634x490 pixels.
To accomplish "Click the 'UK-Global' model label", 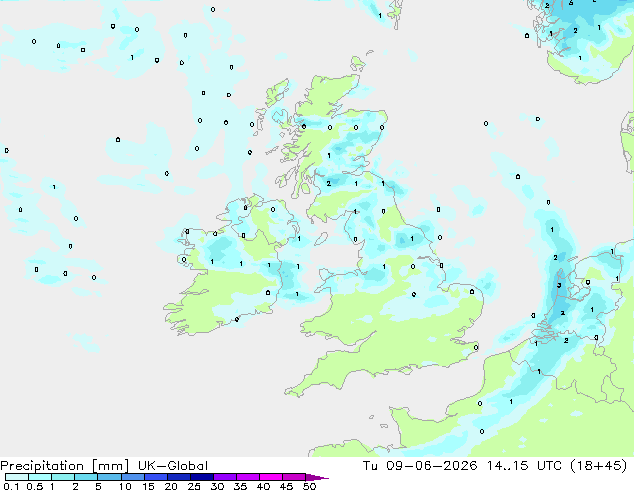I will coord(173,466).
